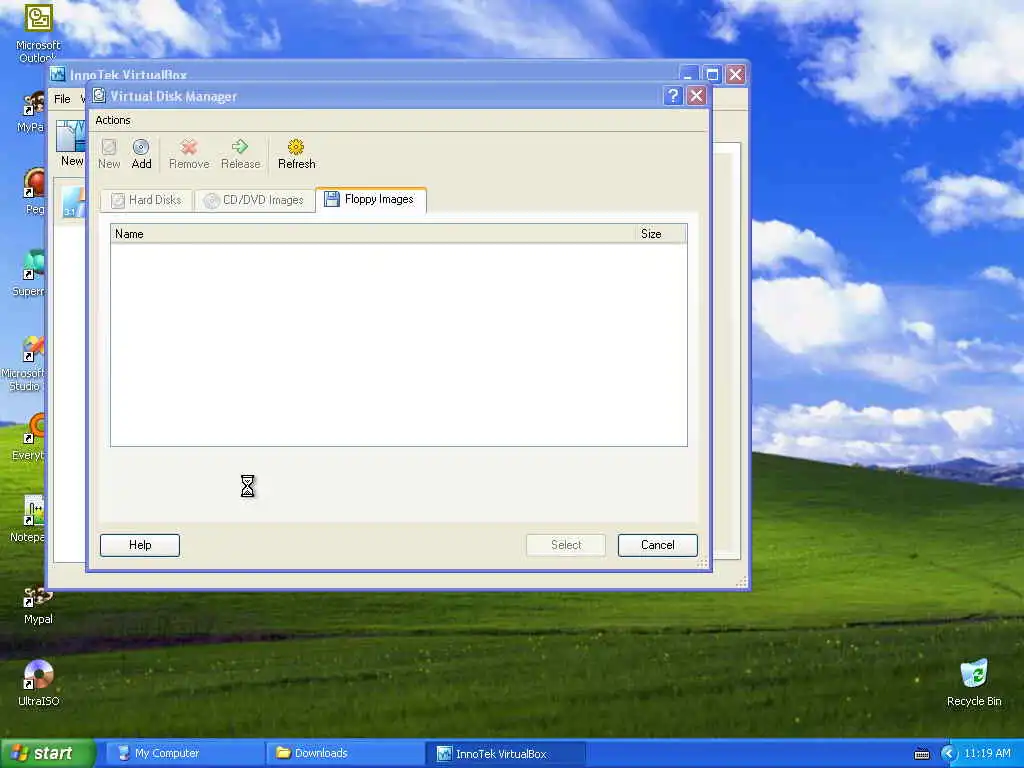Click the keyboard icon in system tray

tap(921, 754)
